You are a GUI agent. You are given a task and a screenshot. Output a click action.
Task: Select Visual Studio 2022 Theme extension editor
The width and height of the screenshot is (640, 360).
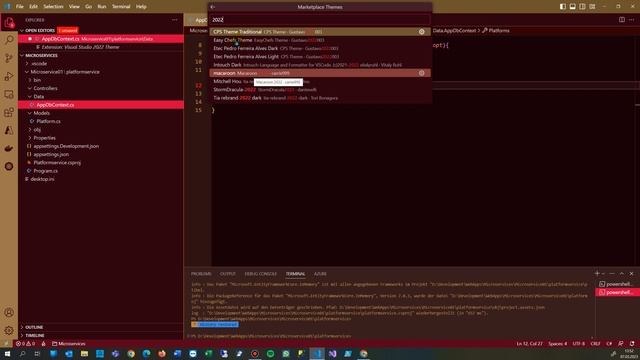(x=80, y=47)
